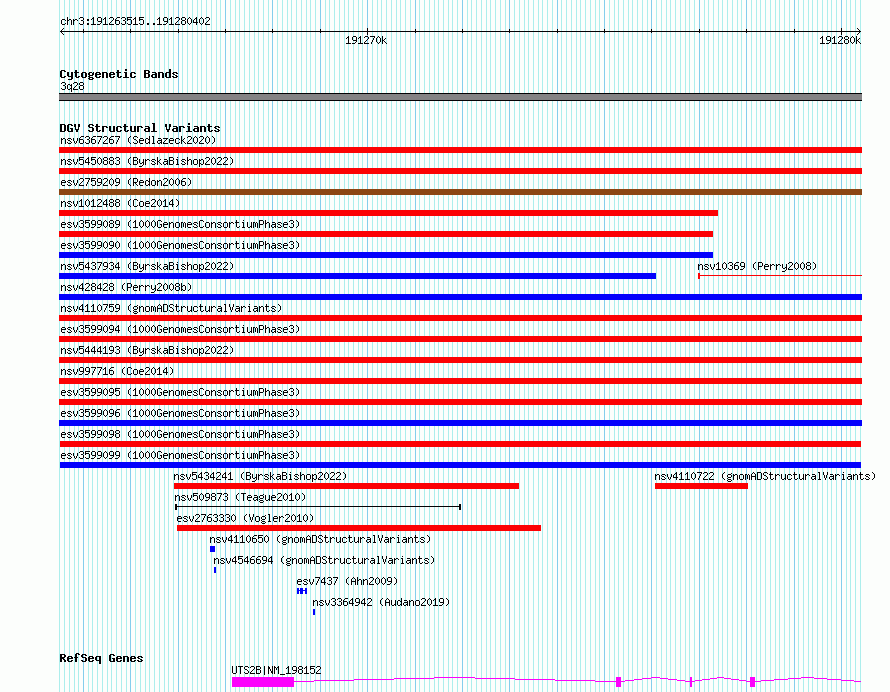Open the esv2759209 (Redon2006) variant label

click(x=126, y=182)
